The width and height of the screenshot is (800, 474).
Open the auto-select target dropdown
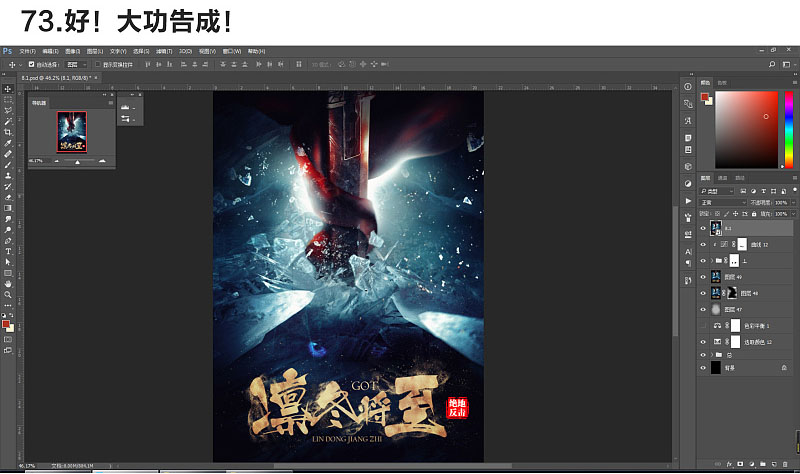pos(77,64)
